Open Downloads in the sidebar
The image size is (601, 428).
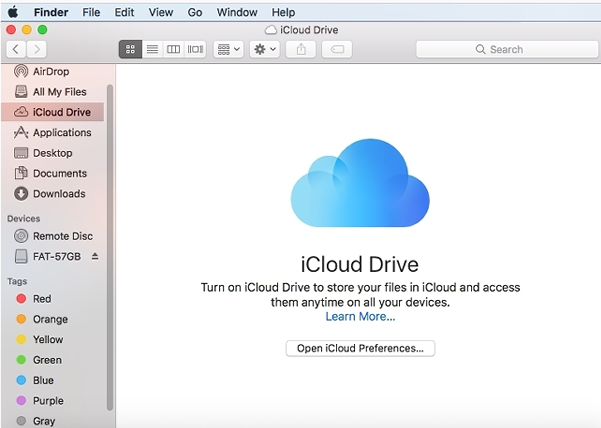coord(53,194)
